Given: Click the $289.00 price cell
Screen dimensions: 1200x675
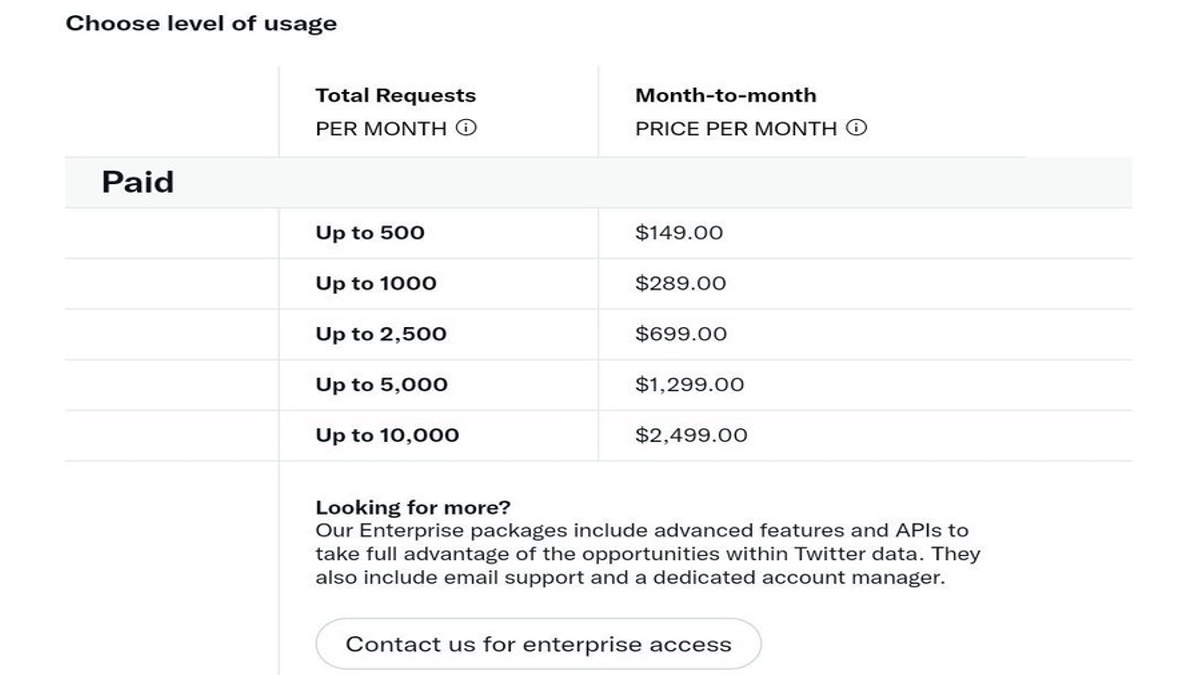Looking at the screenshot, I should [681, 284].
